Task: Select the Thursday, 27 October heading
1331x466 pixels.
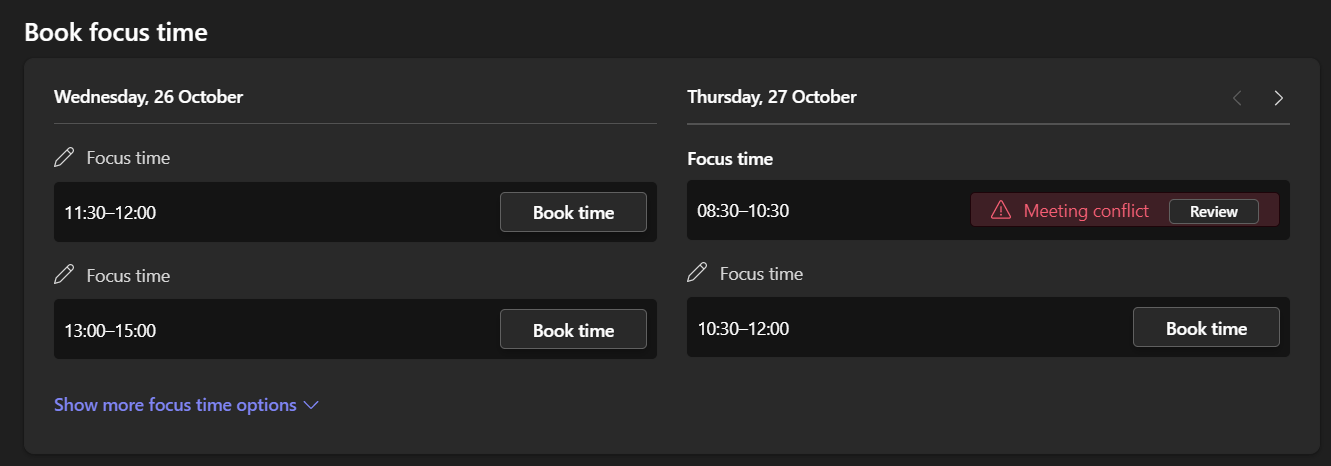Action: click(x=771, y=97)
